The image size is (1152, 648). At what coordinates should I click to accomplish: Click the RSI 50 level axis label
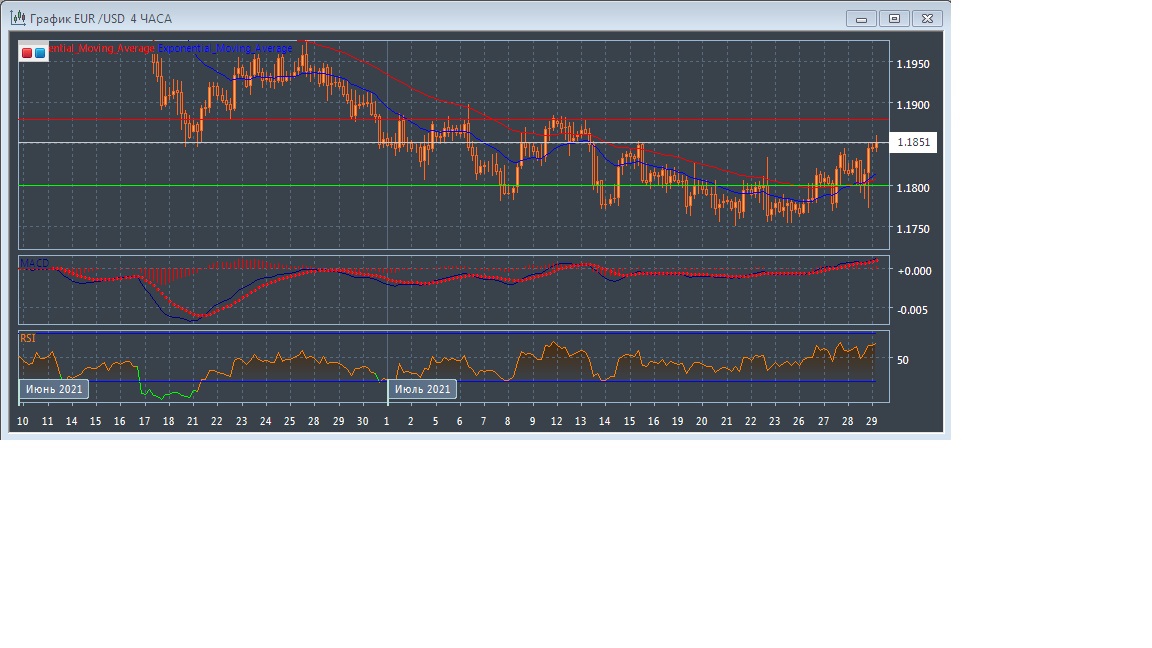903,359
